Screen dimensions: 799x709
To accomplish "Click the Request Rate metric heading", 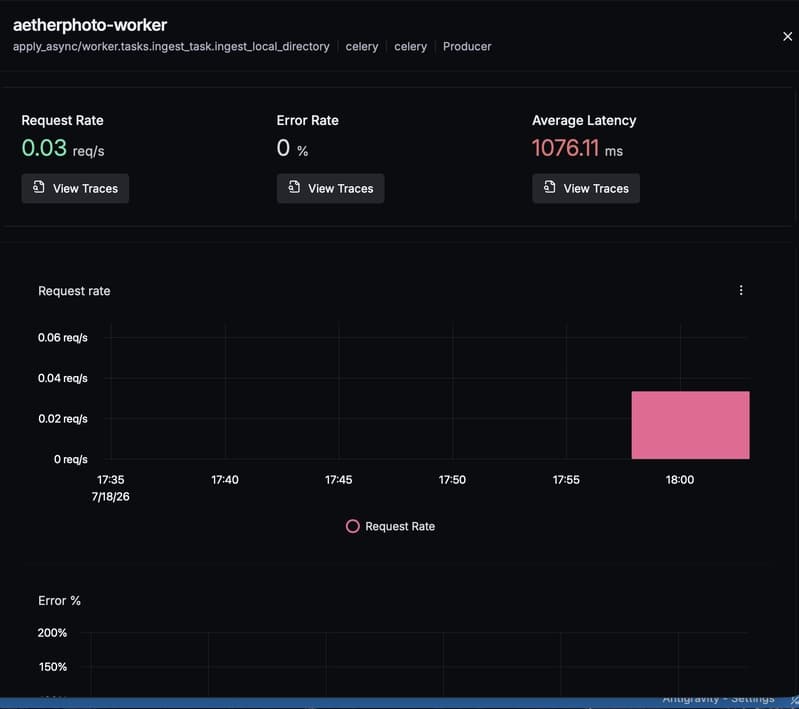I will [x=62, y=120].
